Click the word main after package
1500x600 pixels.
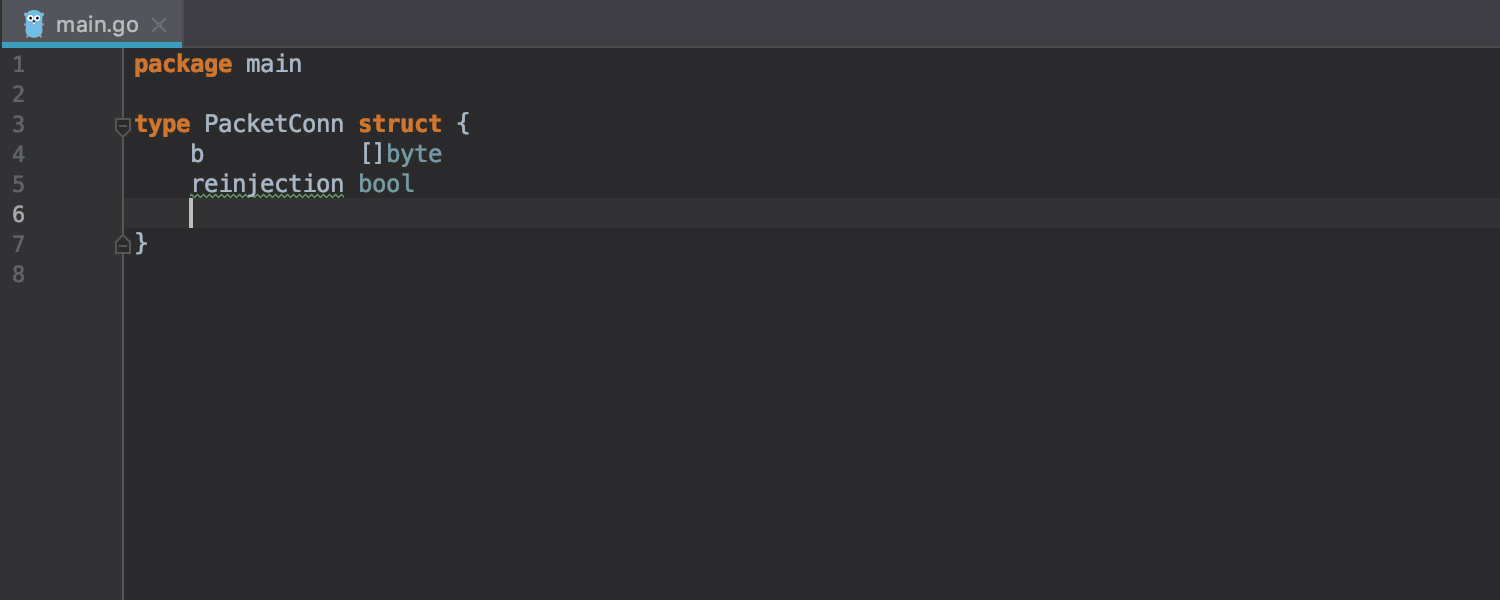(274, 64)
